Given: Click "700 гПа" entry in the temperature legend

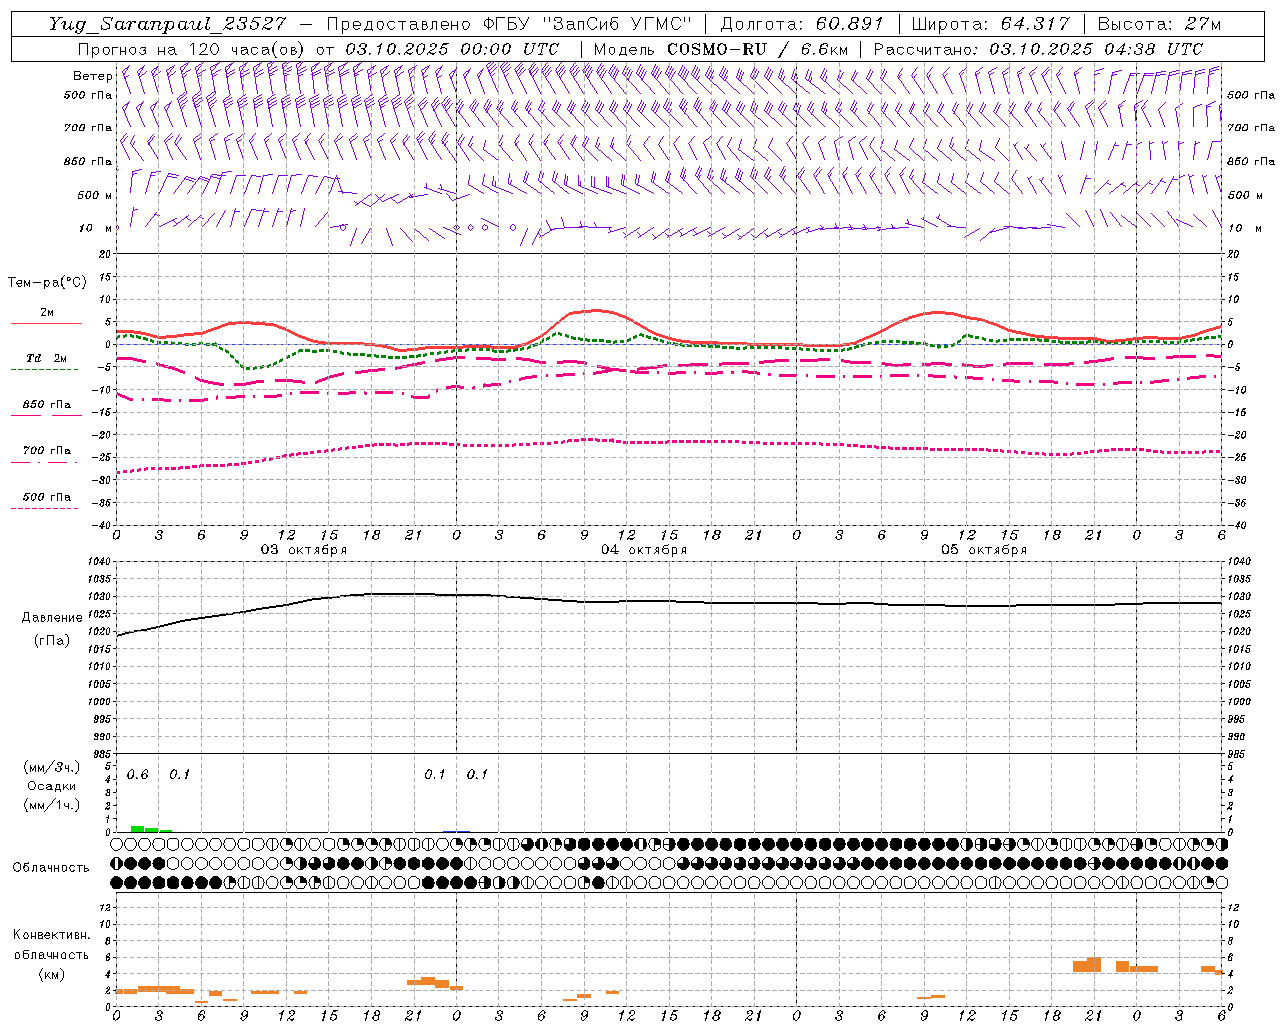Looking at the screenshot, I should (47, 451).
